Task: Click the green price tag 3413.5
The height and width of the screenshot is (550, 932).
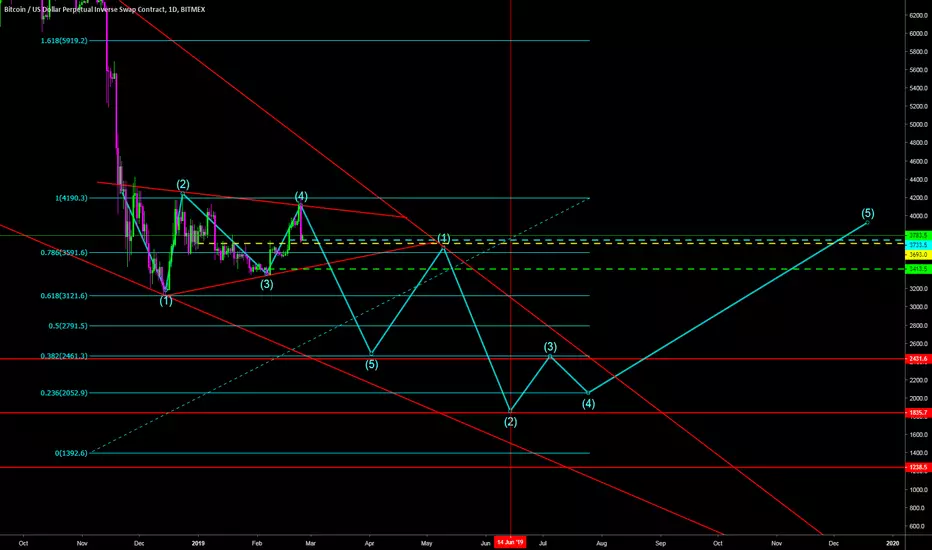Action: [918, 269]
